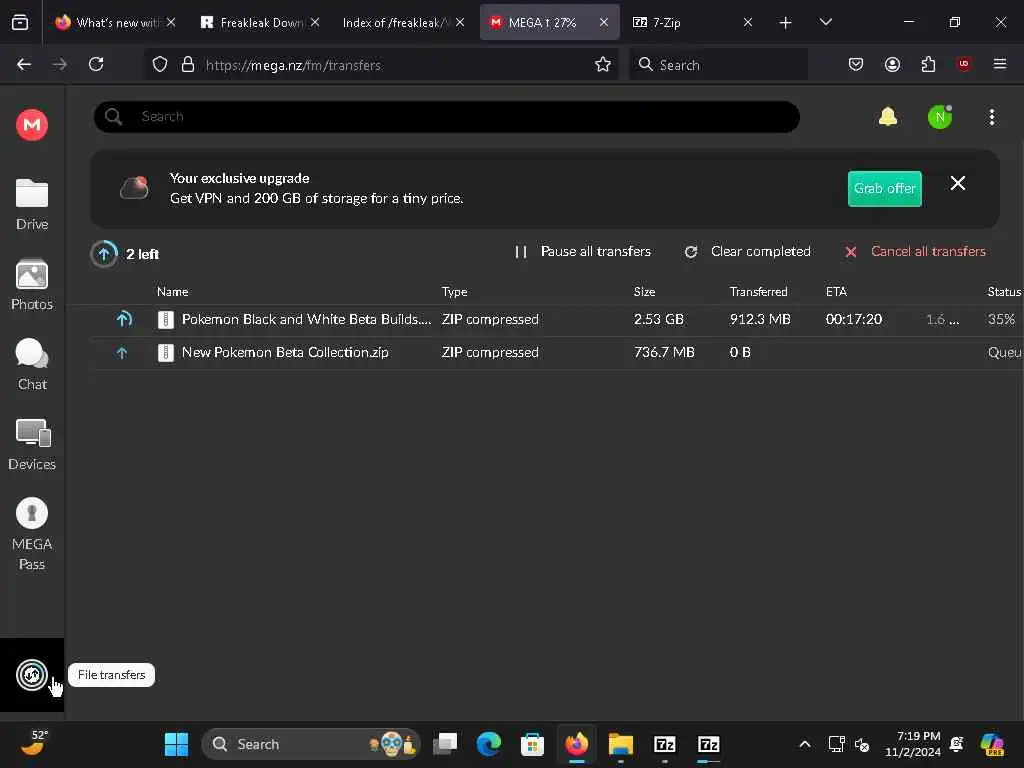Screen dimensions: 1024x768
Task: Click the upload progress circle icon
Action: [x=104, y=254]
